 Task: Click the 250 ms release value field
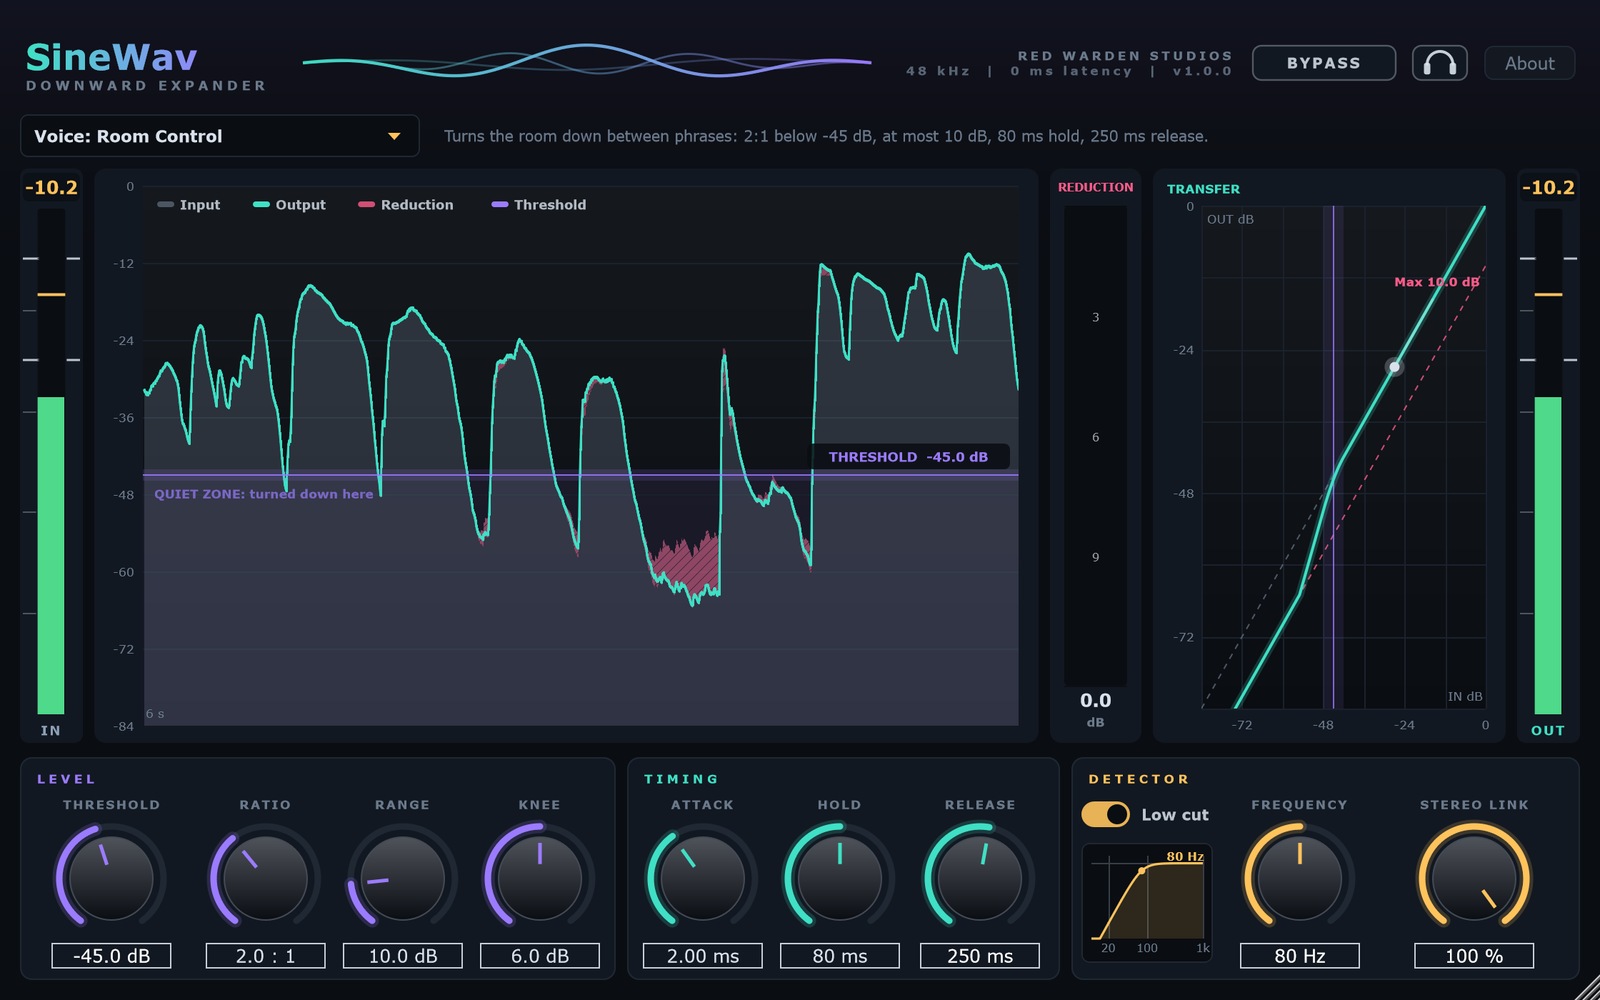coord(979,956)
